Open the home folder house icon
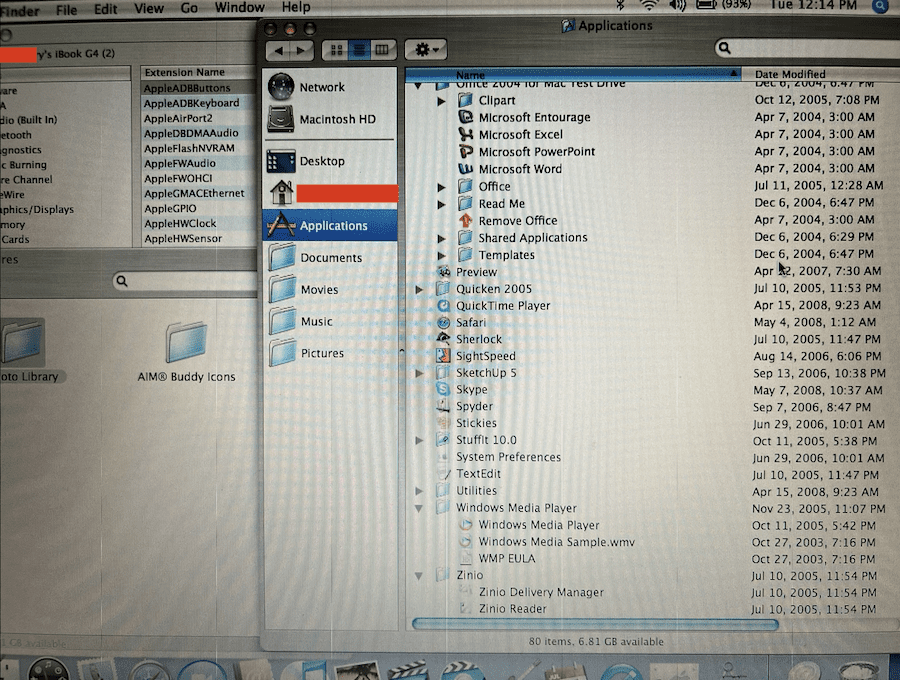The width and height of the screenshot is (900, 680). click(x=281, y=193)
